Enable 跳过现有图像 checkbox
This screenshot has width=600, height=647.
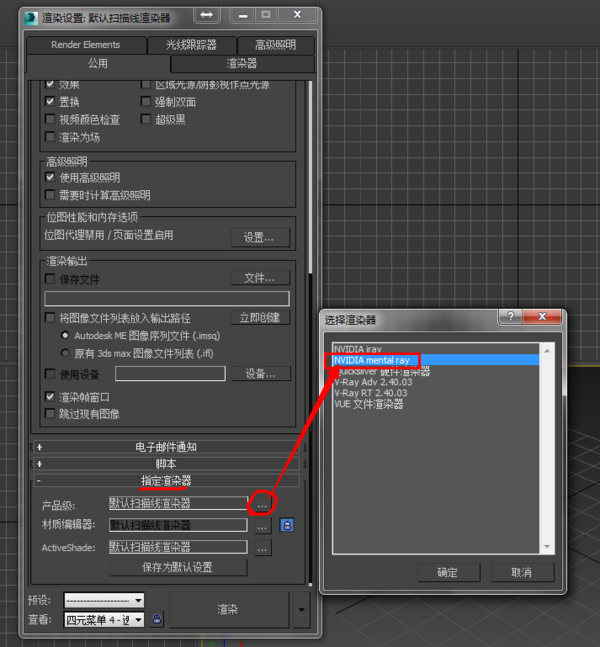point(50,413)
